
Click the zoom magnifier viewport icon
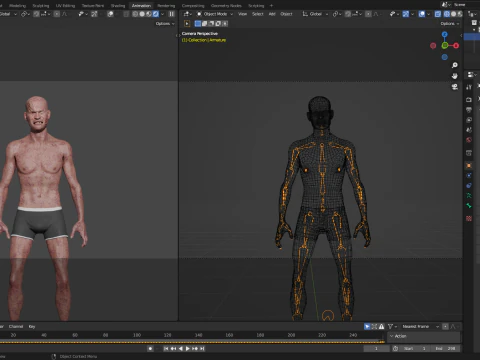point(455,65)
